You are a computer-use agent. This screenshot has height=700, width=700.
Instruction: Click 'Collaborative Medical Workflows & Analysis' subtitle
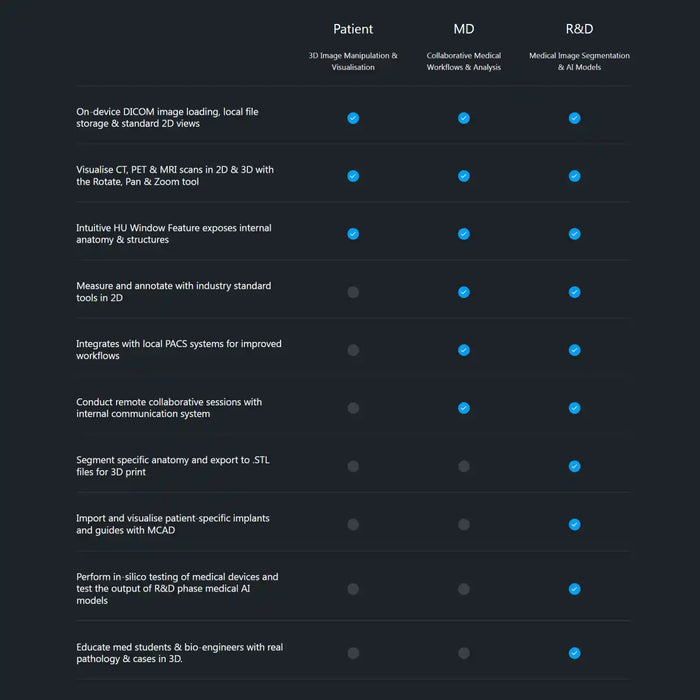(x=464, y=61)
